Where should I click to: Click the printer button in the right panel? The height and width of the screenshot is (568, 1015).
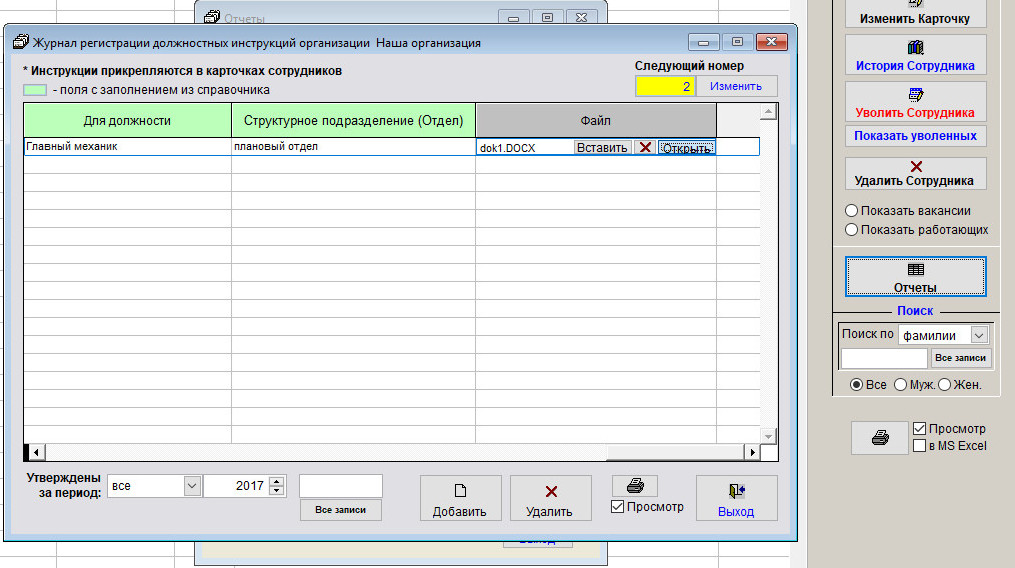[x=880, y=438]
